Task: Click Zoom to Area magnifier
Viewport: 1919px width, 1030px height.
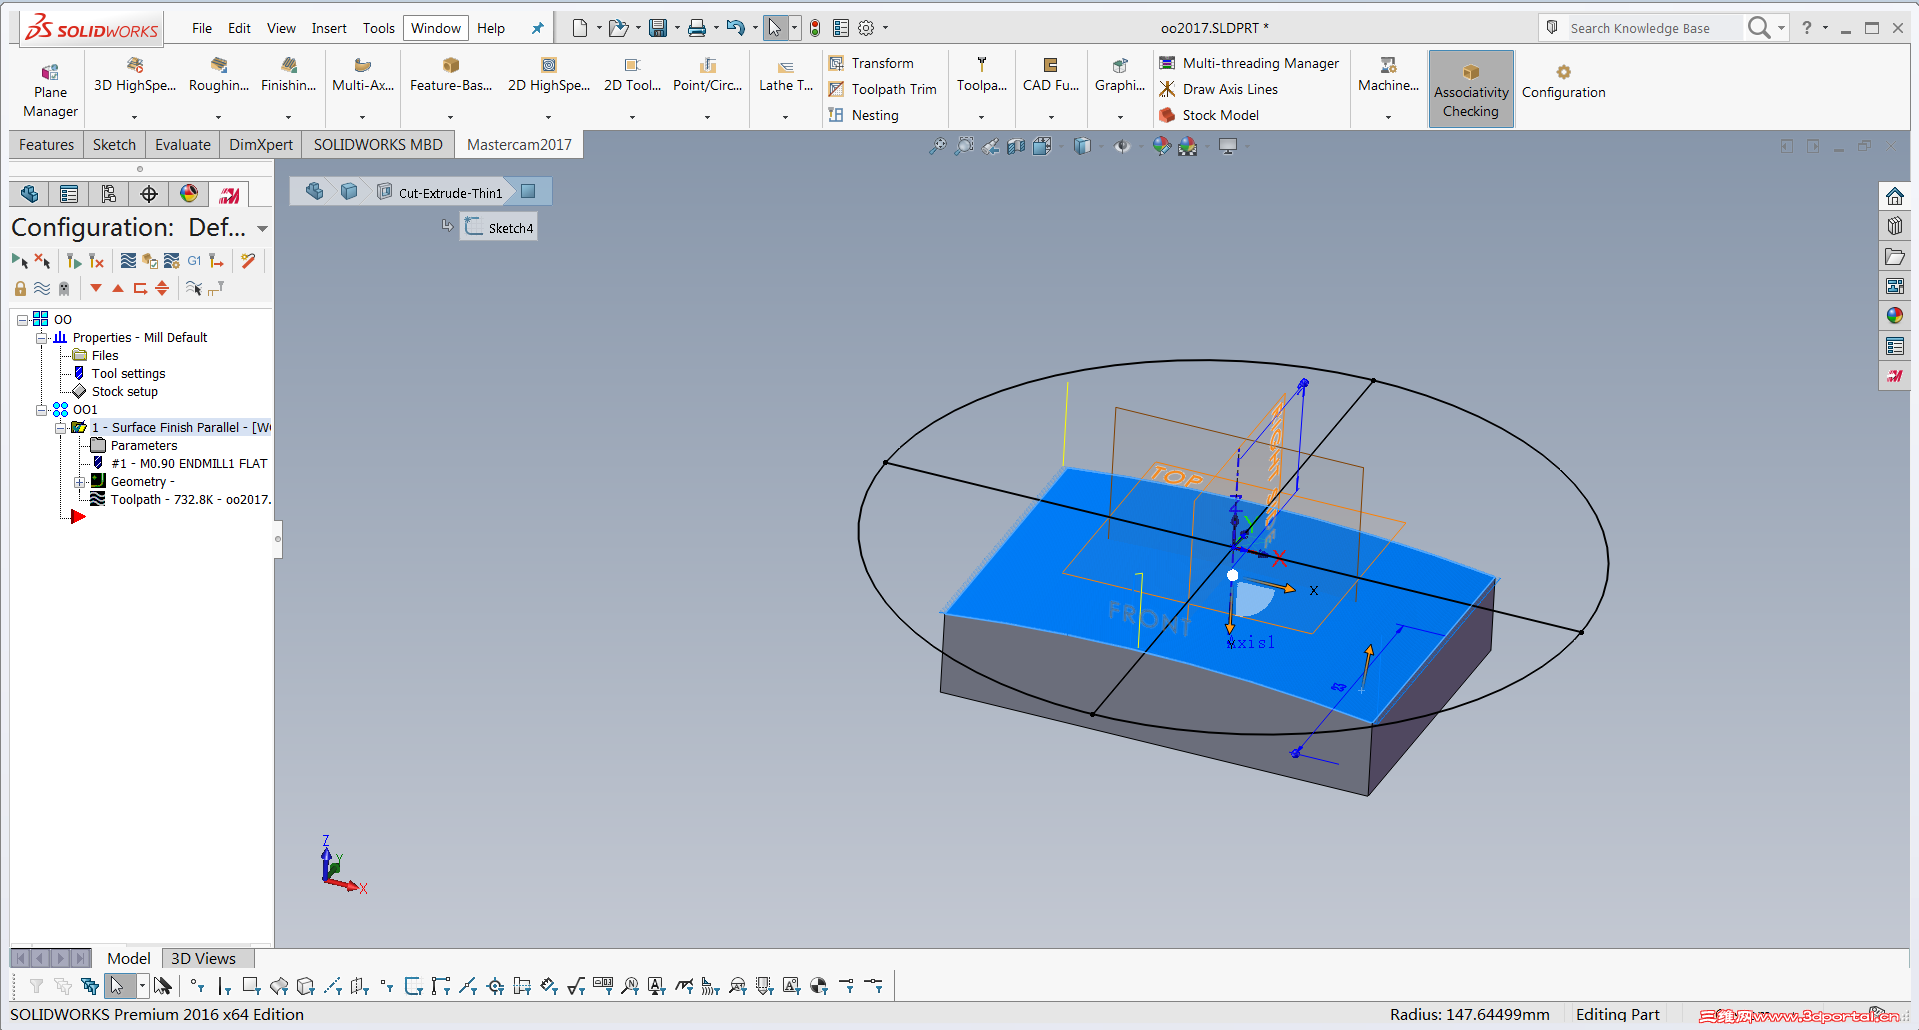Action: (964, 147)
